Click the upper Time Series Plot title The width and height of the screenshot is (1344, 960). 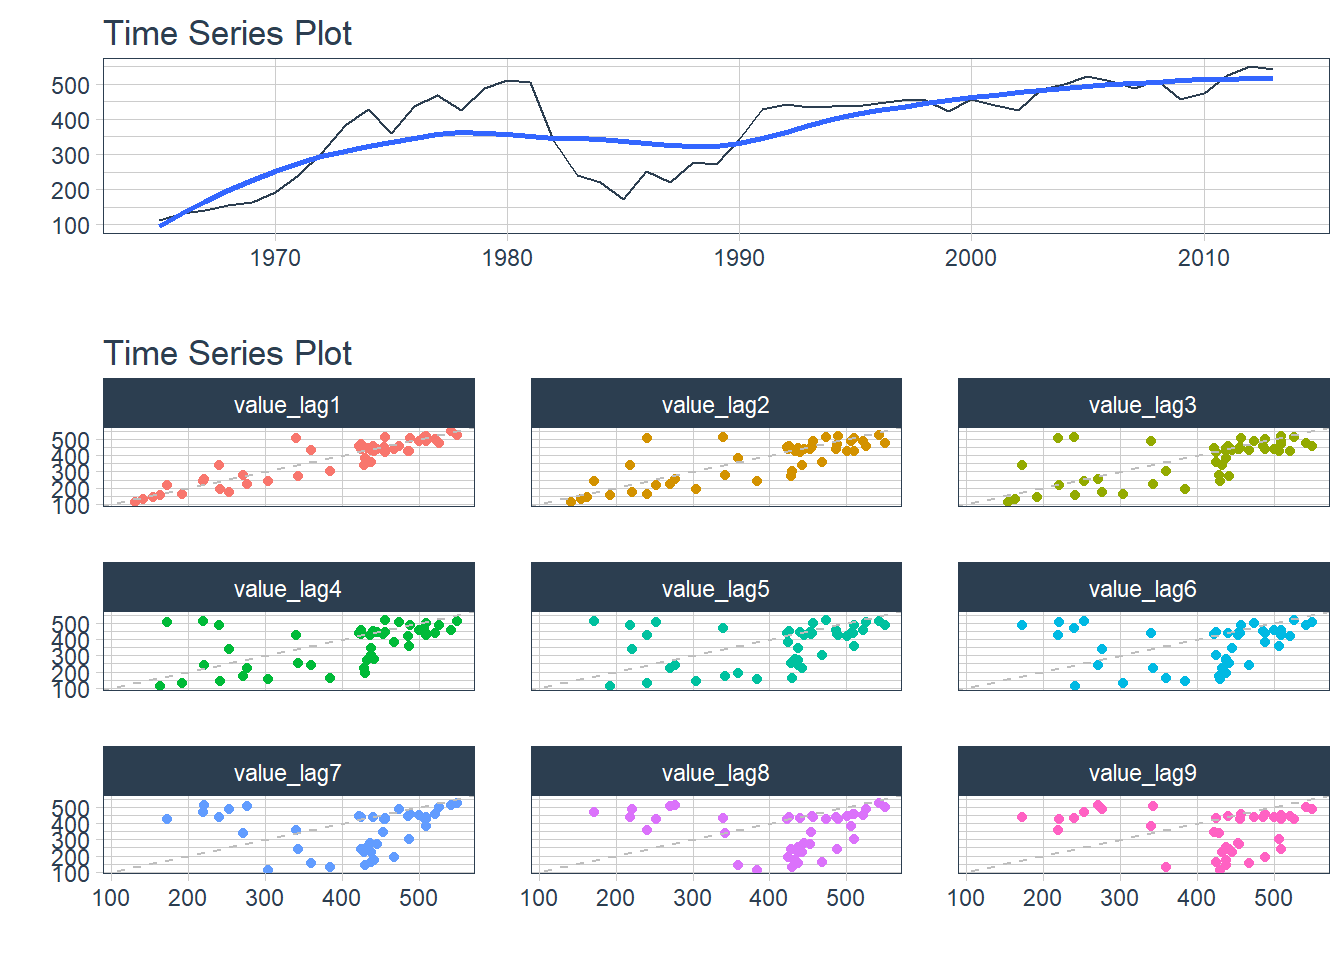coord(228,34)
